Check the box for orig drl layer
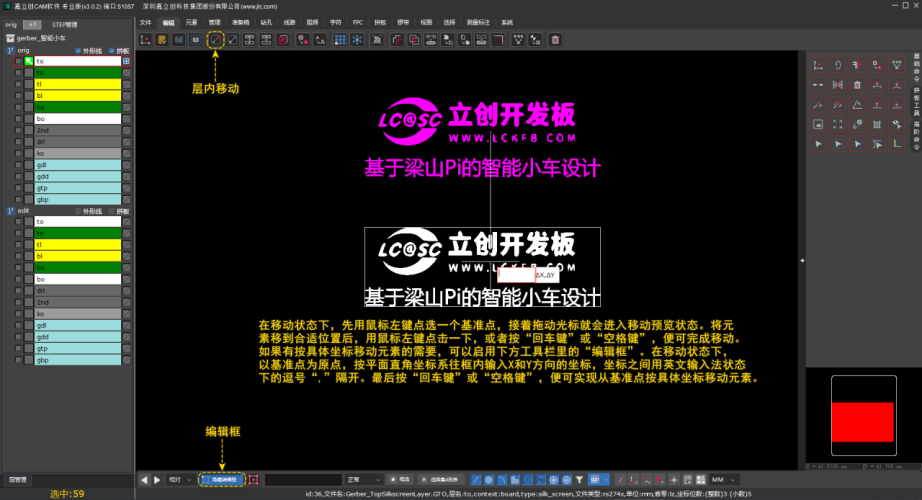Screen dimensions: 922x500 [x=18, y=142]
